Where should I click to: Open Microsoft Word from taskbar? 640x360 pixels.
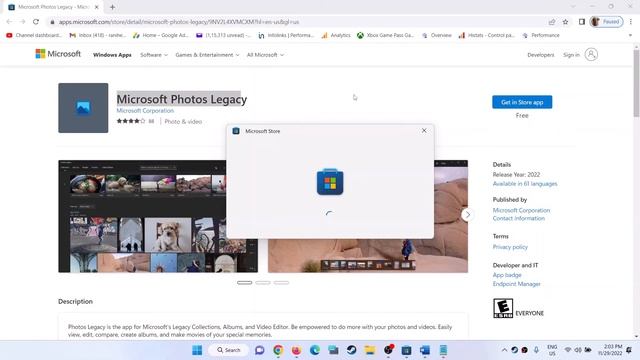click(425, 350)
